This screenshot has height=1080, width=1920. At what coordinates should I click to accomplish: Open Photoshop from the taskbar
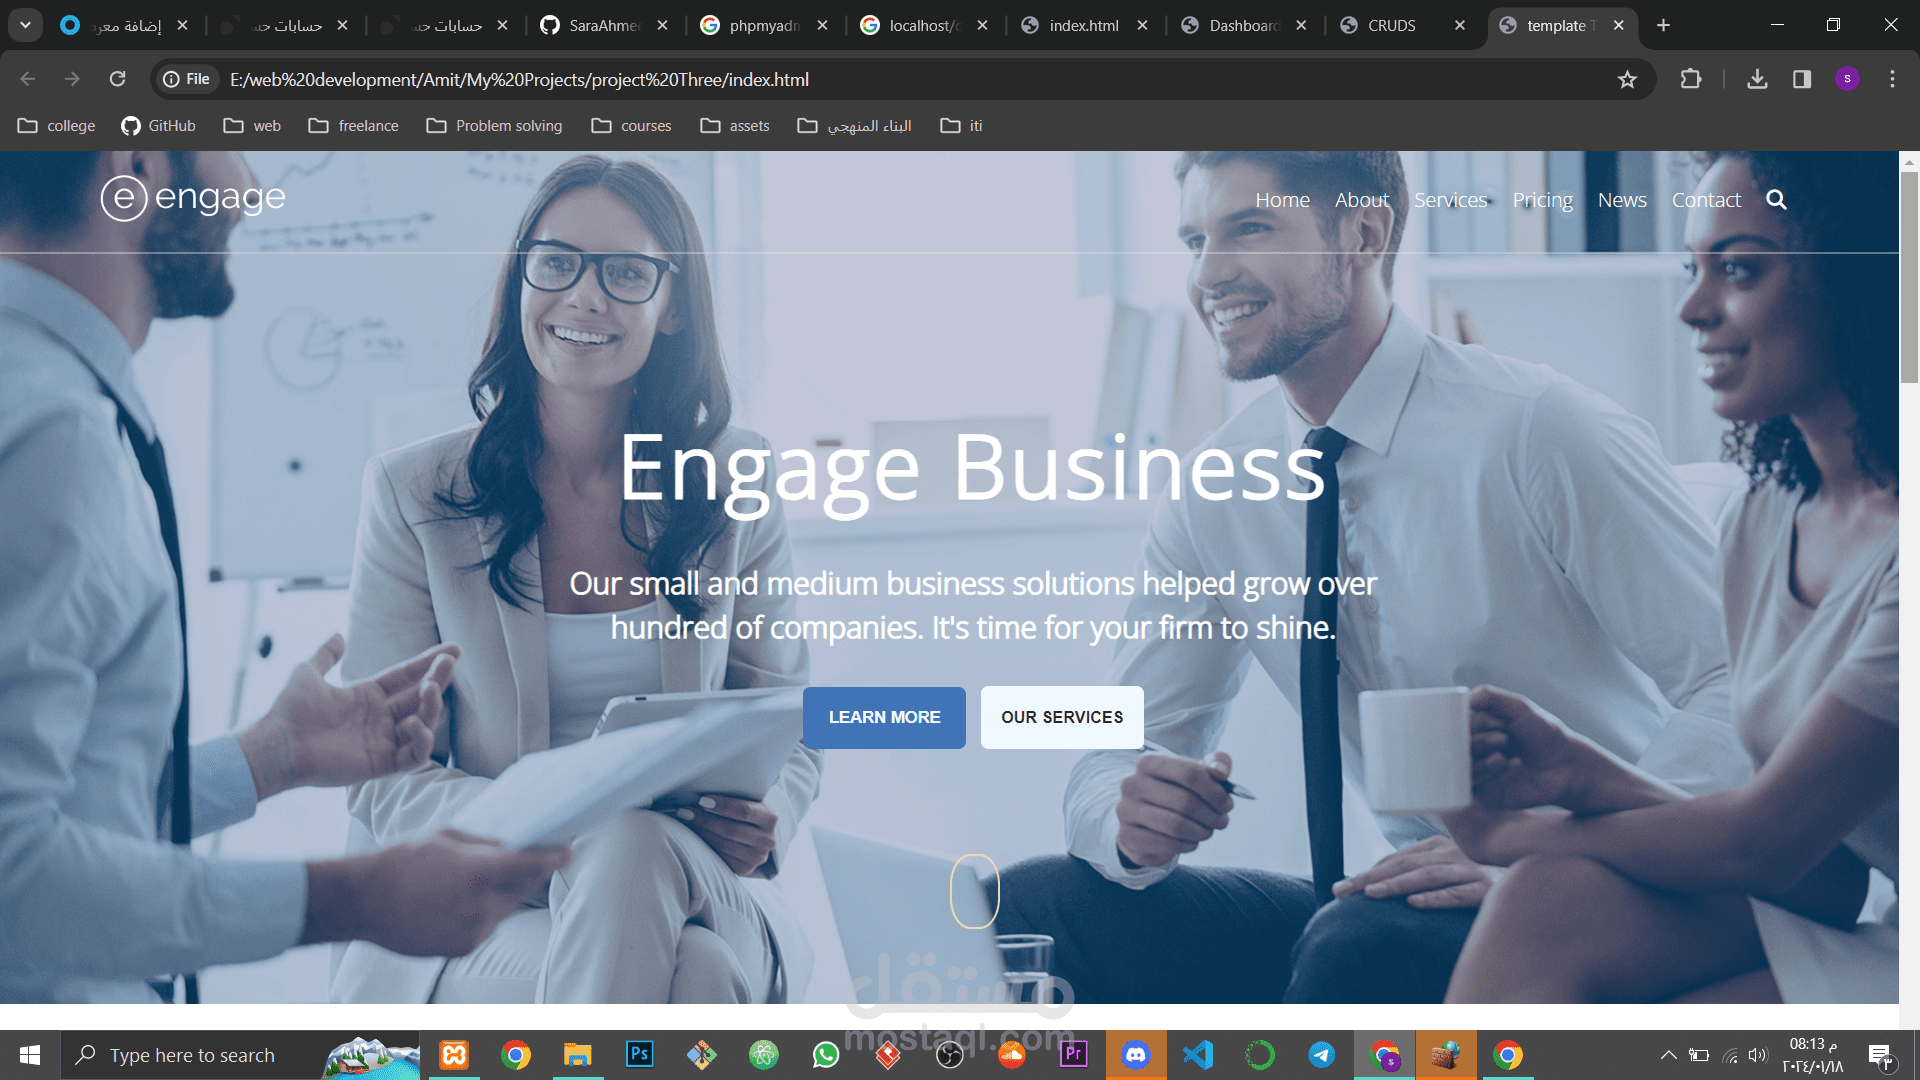coord(639,1055)
